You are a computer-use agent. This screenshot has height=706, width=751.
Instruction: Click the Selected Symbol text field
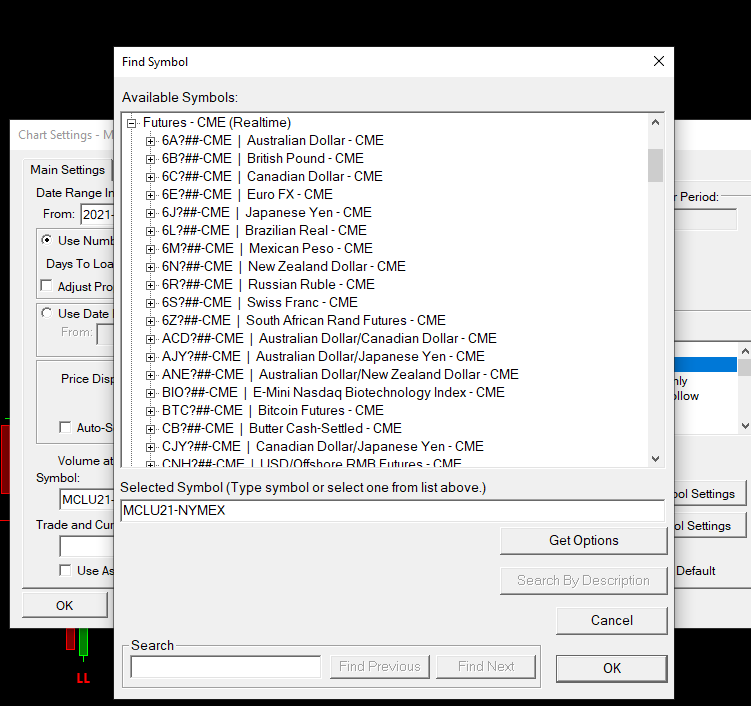pos(392,511)
